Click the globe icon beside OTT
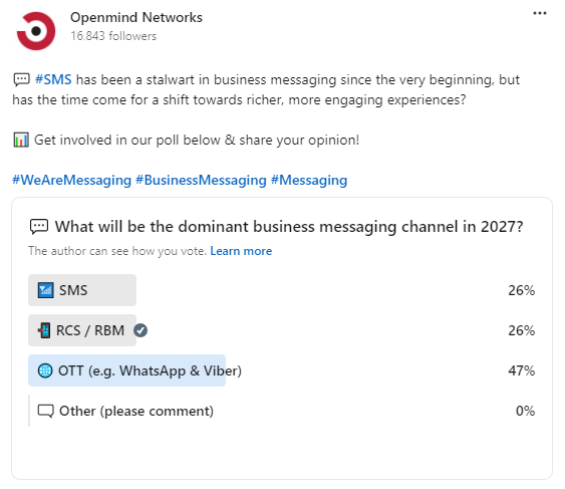 (x=45, y=370)
